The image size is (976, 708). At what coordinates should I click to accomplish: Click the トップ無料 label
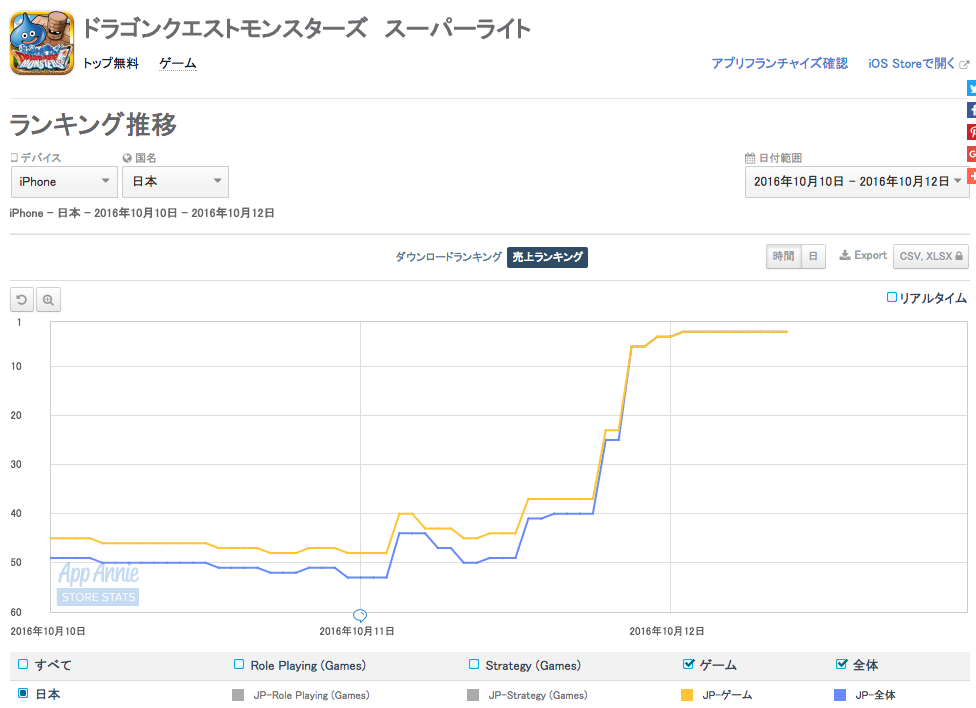click(111, 64)
